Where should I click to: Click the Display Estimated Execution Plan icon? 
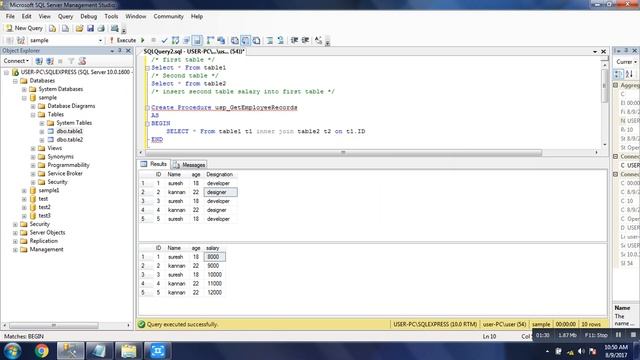(x=176, y=40)
